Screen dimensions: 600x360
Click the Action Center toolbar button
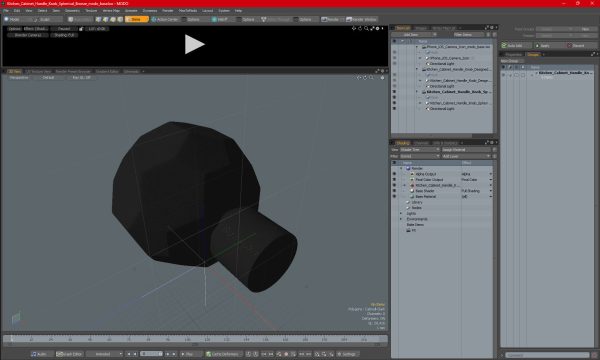tap(165, 19)
